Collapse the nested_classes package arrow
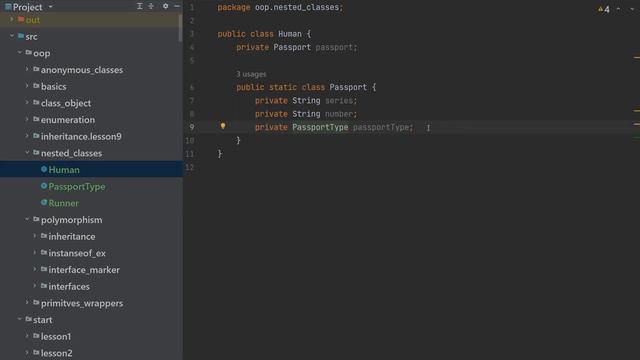The image size is (640, 360). [27, 153]
